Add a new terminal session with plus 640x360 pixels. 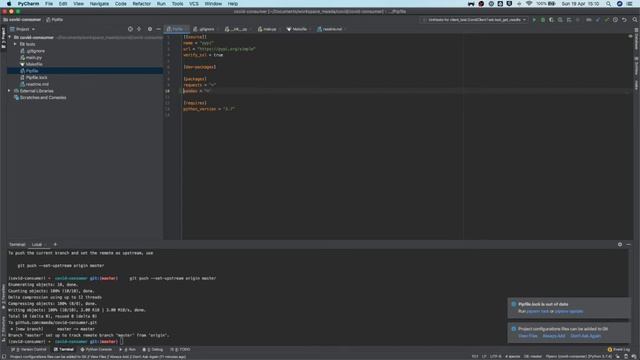pyautogui.click(x=55, y=244)
